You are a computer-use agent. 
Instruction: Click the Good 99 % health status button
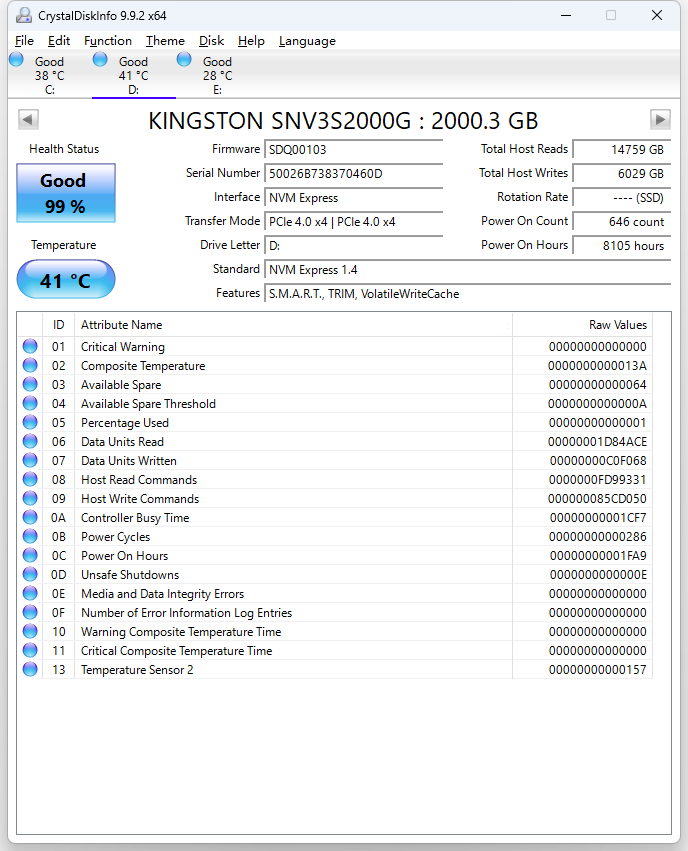66,193
